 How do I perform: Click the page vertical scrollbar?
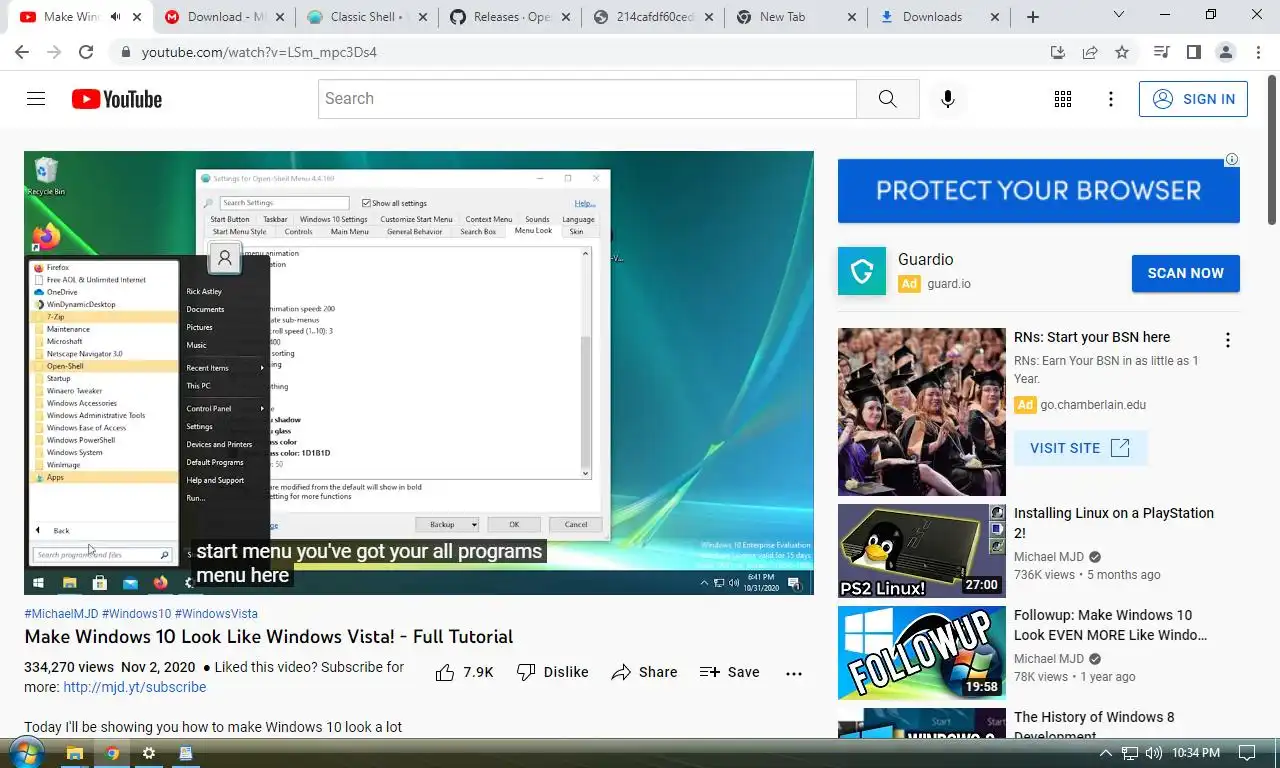1272,150
